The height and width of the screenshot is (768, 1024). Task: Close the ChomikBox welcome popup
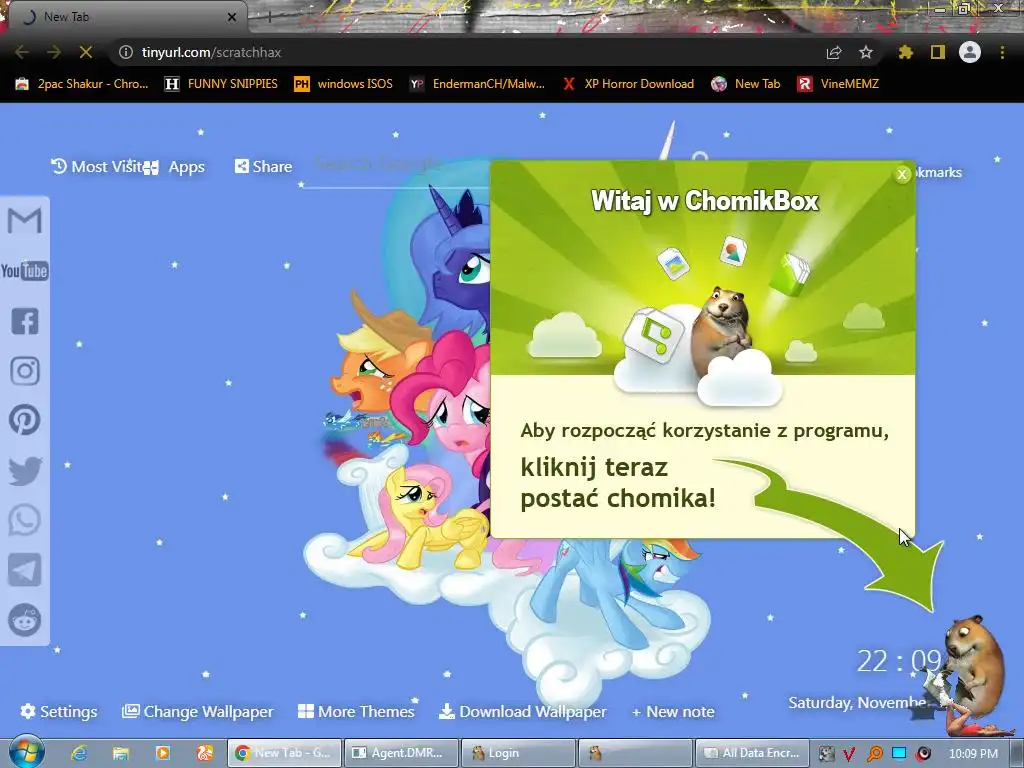tap(902, 174)
